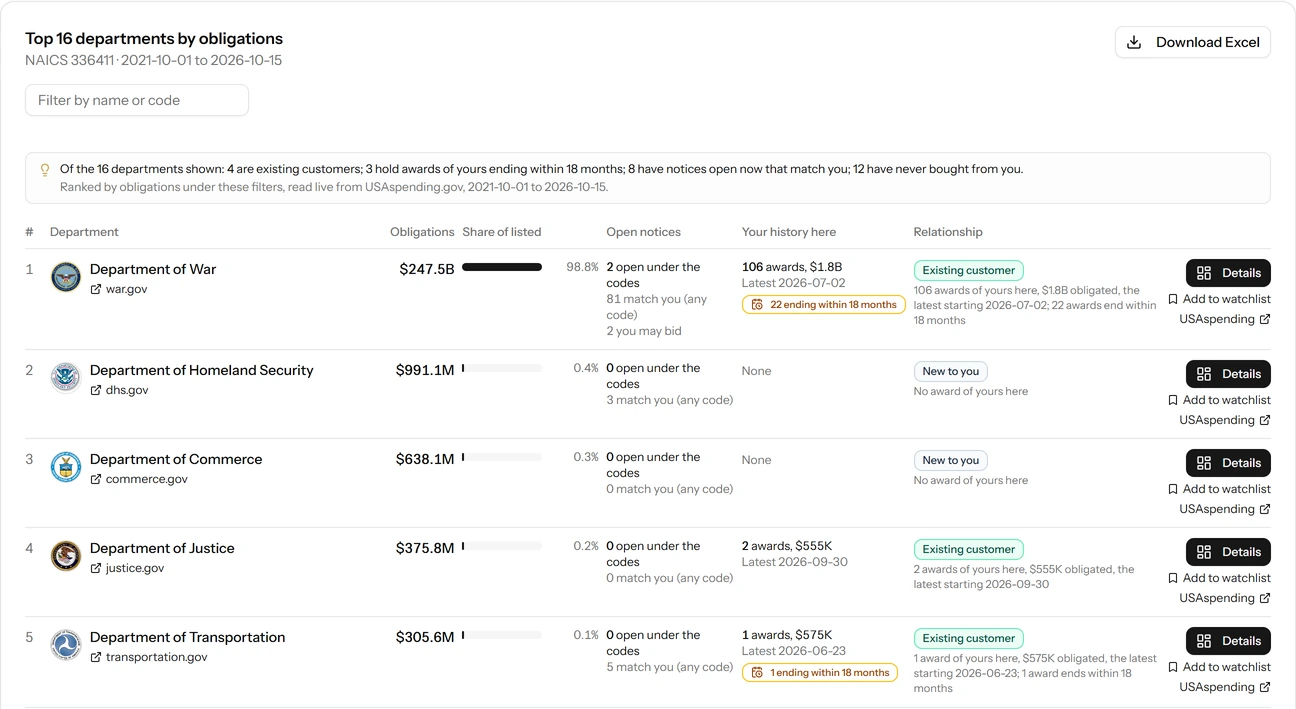Click the Department of Transportation seal icon
The width and height of the screenshot is (1296, 709).
point(66,645)
